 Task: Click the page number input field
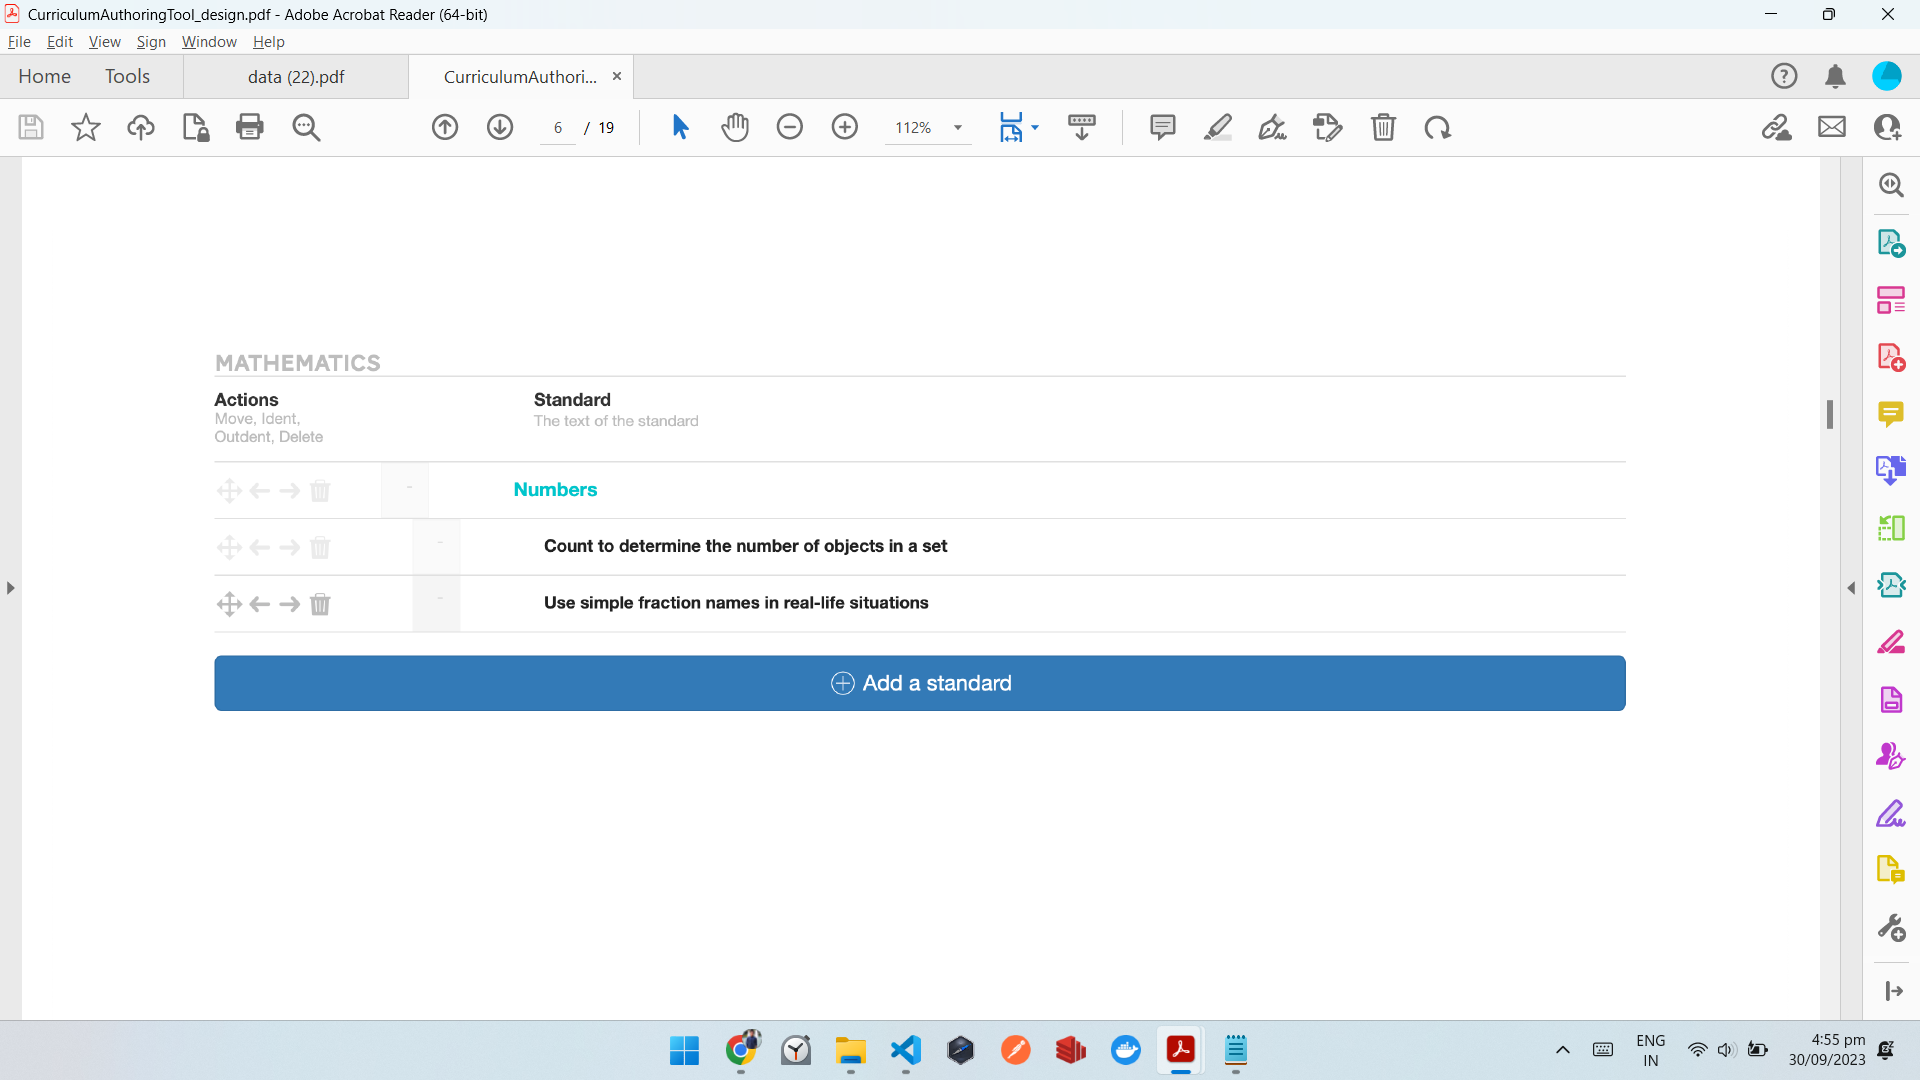coord(558,128)
